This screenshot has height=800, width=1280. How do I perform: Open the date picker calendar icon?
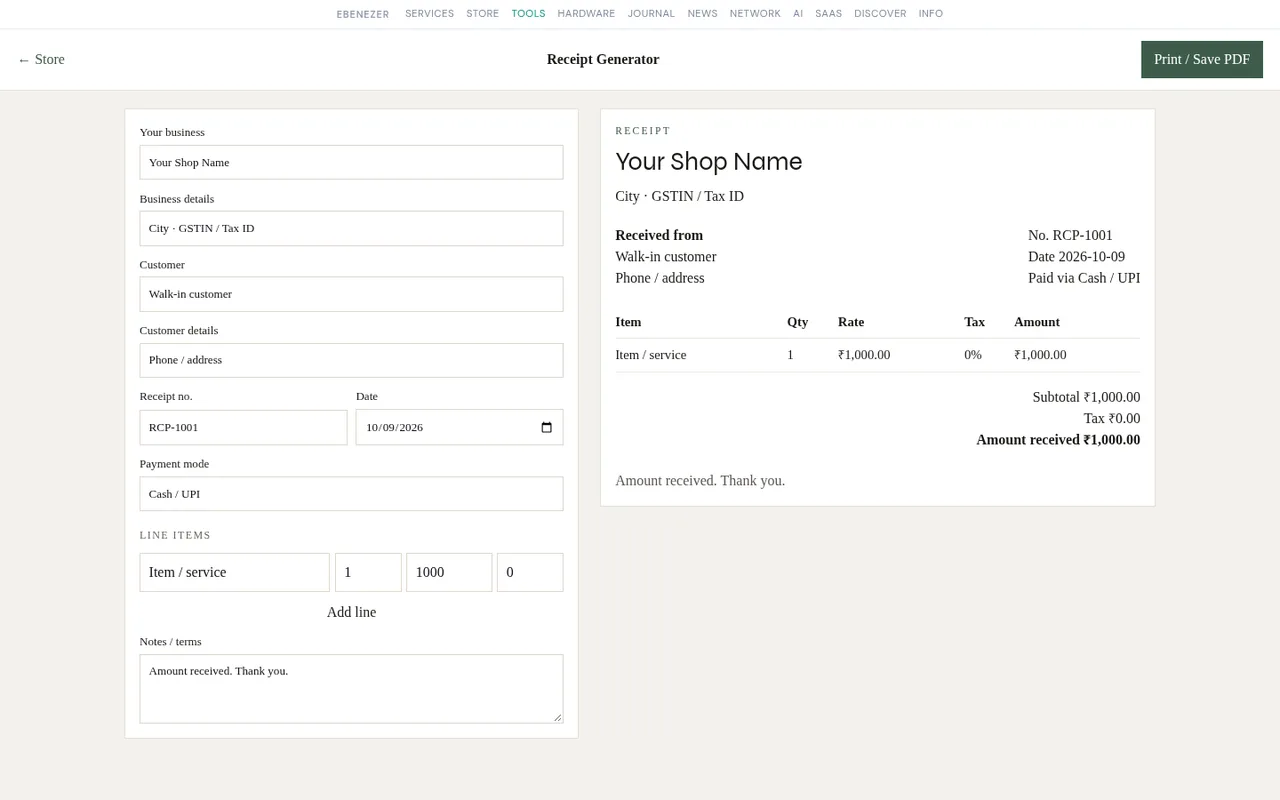(x=546, y=428)
